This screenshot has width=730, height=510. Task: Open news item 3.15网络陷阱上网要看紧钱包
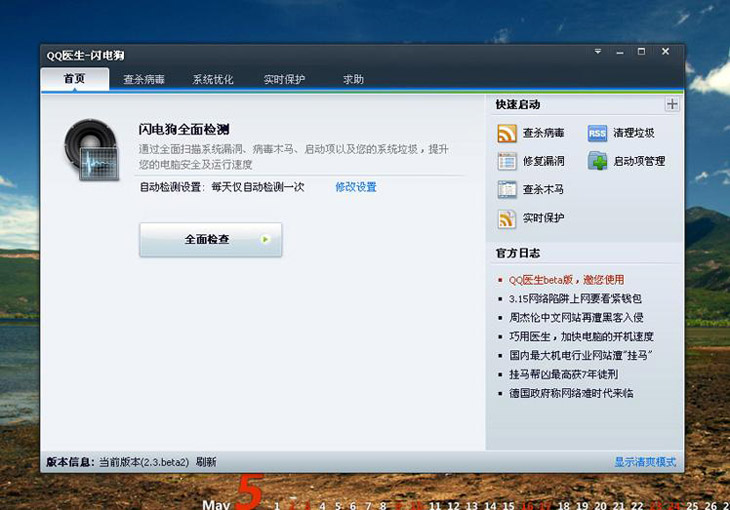(575, 299)
